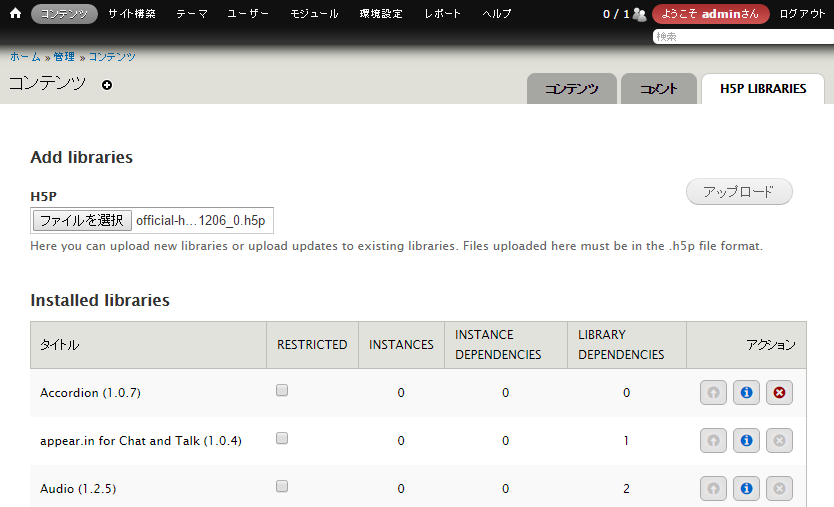Open the レポート menu
The width and height of the screenshot is (834, 507).
click(442, 14)
